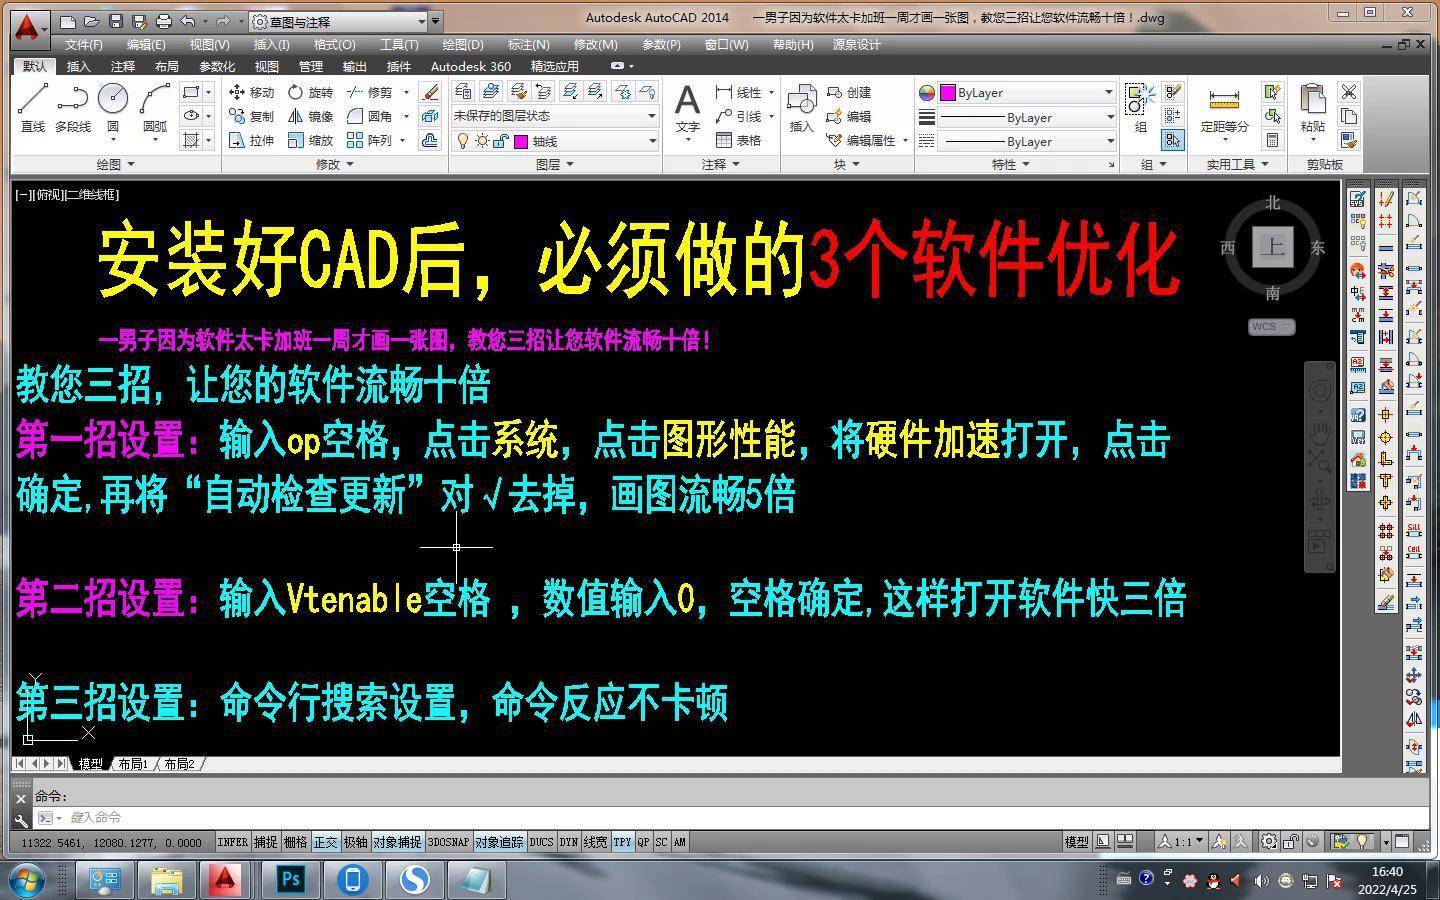The image size is (1440, 900).
Task: Select the Move (移动) modify tool
Action: tap(251, 92)
